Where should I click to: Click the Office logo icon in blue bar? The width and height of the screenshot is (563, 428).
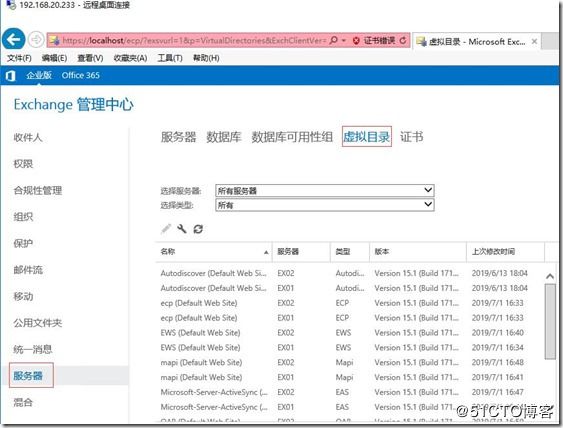(x=11, y=75)
